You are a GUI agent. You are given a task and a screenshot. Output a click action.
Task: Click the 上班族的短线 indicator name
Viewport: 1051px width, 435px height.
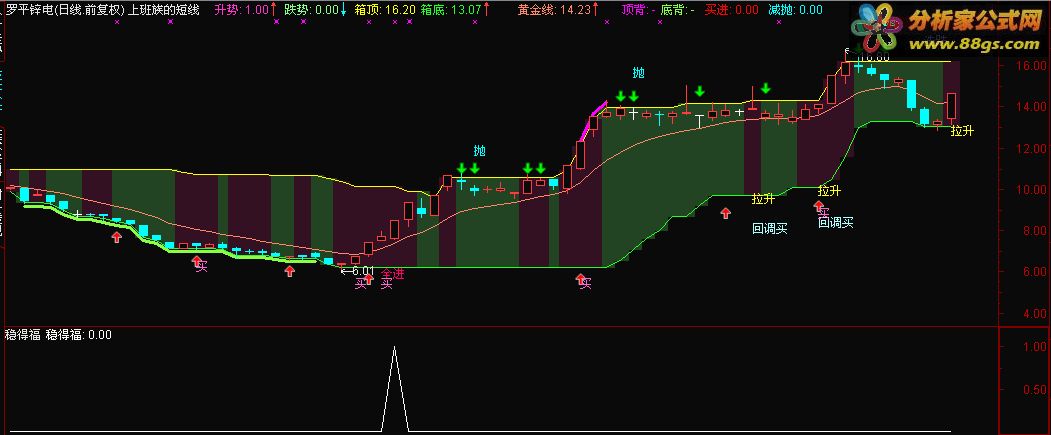click(164, 10)
